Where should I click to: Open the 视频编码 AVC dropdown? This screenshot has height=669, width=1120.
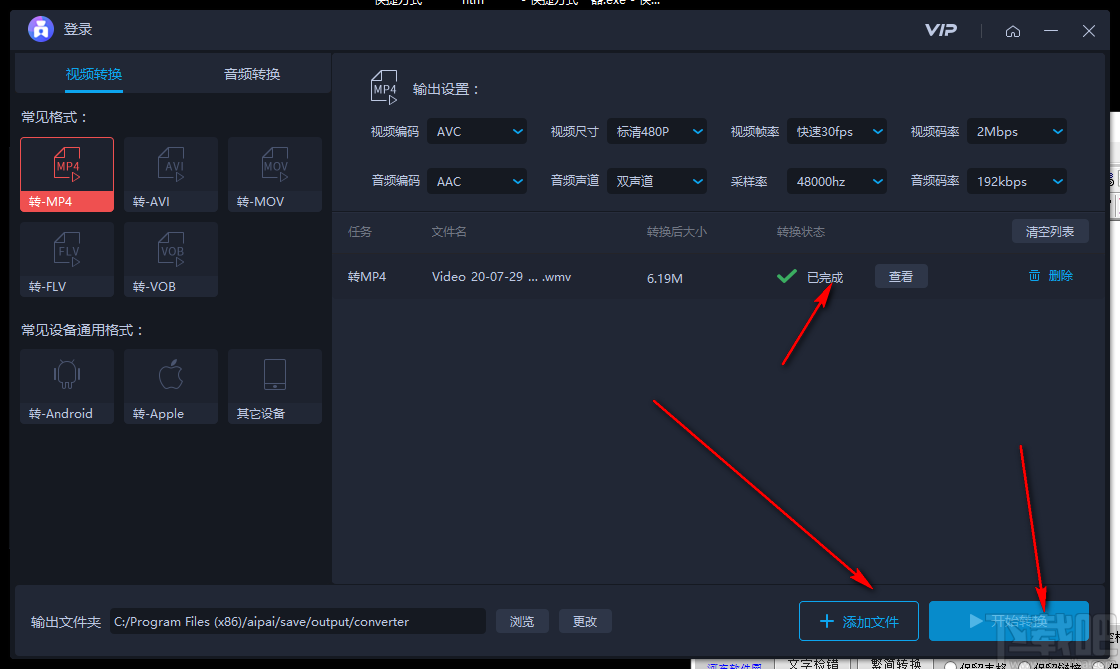tap(477, 131)
